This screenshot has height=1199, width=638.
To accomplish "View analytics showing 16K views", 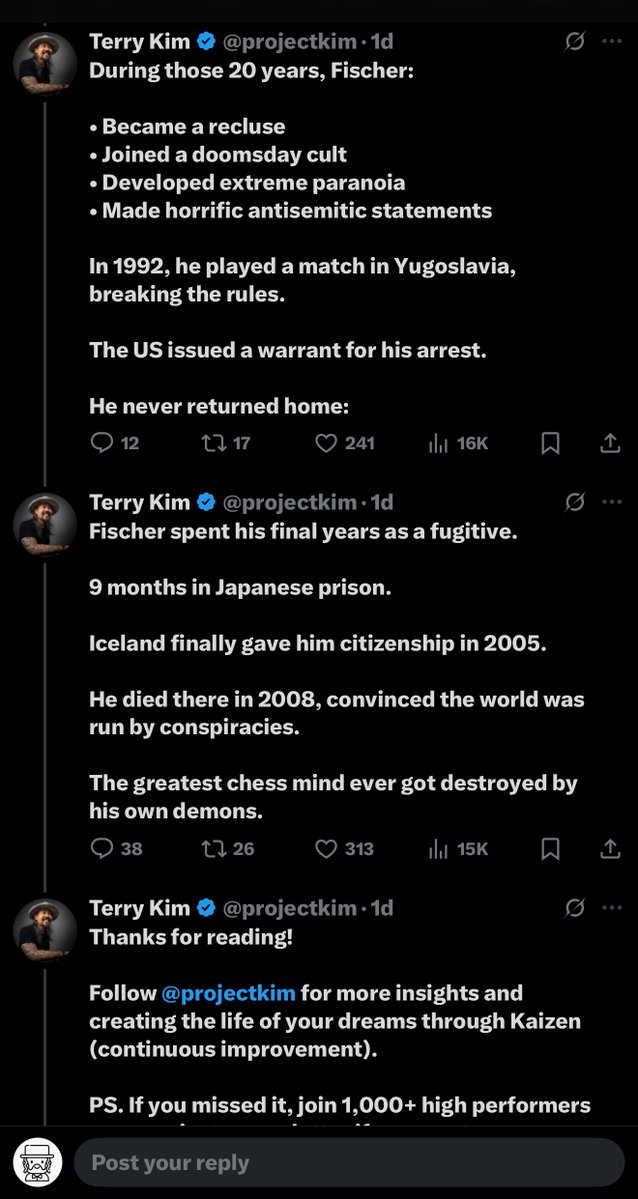I will (437, 443).
